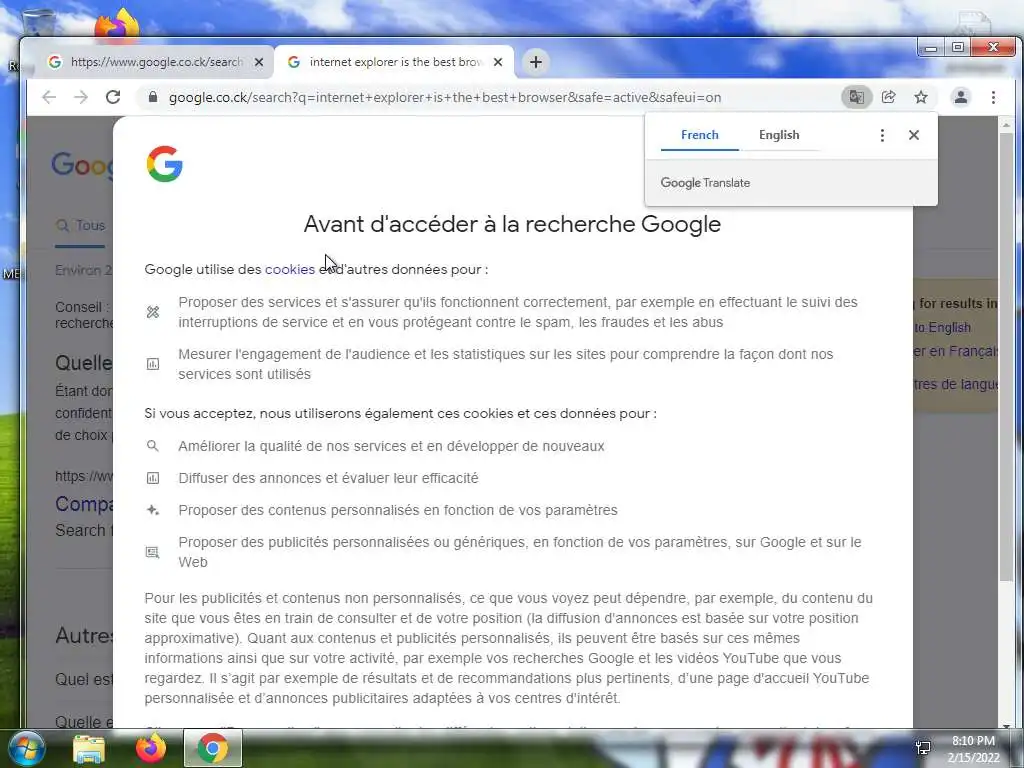
Task: Switch to the https://www.google.co.ck/search tab
Action: [151, 62]
